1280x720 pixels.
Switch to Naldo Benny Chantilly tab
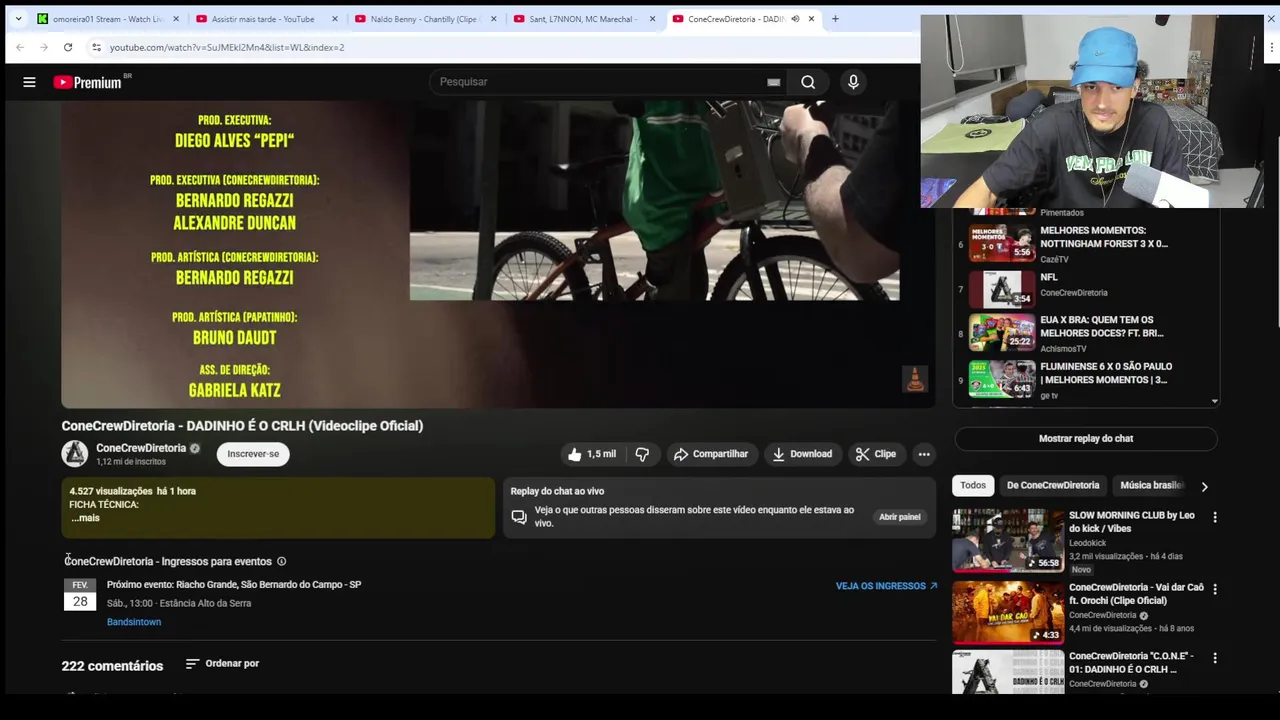tap(425, 19)
